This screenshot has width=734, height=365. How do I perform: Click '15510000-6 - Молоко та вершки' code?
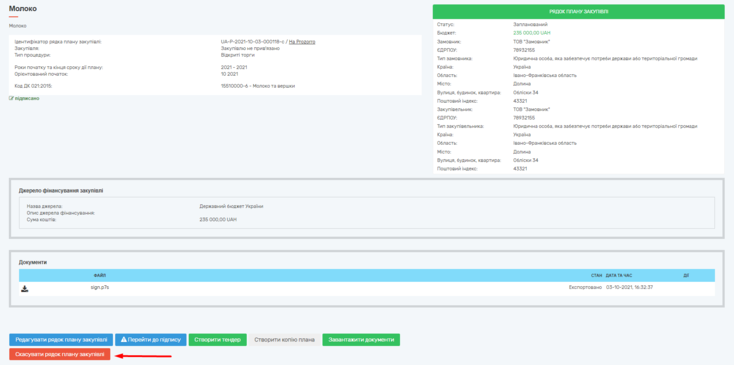pos(258,86)
